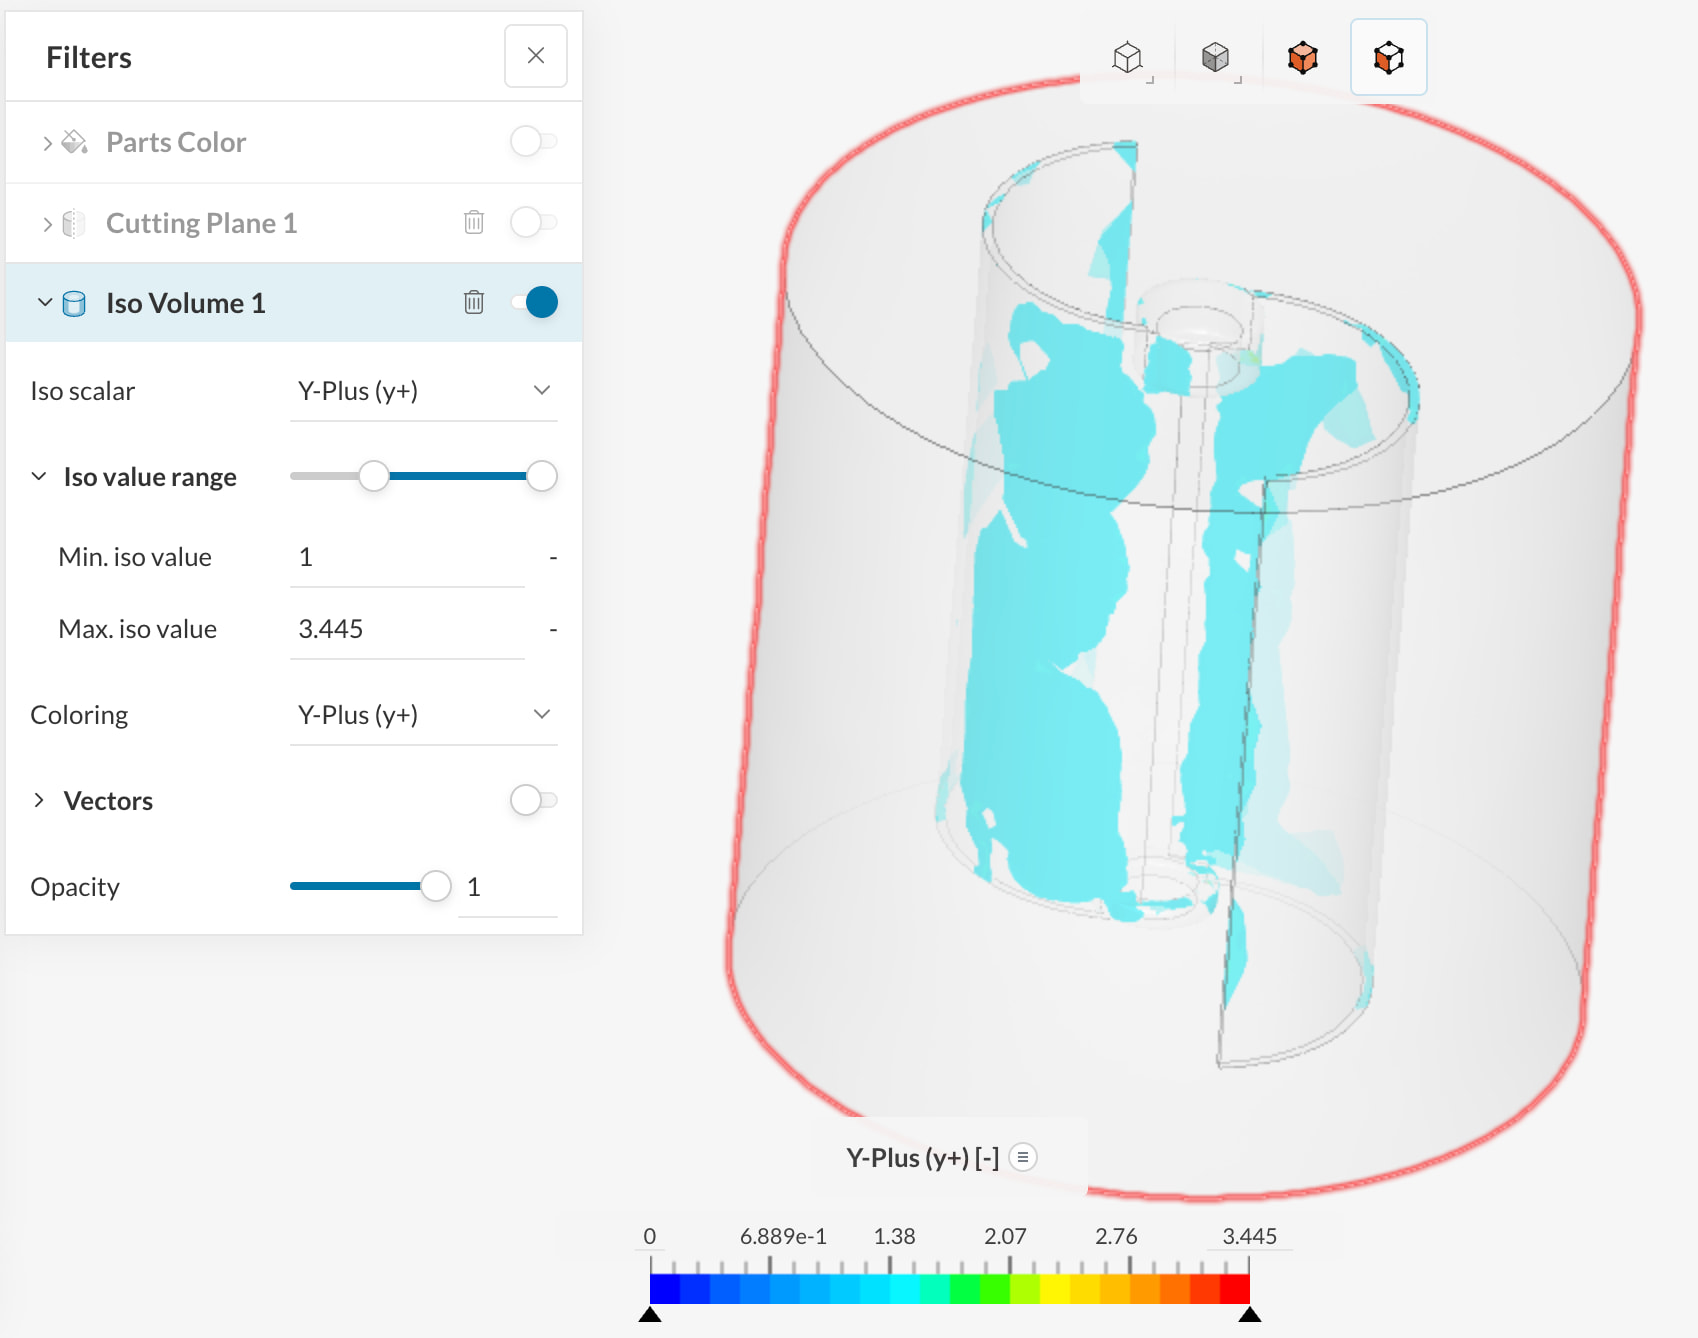Select the surfaces with edges render mode
This screenshot has height=1338, width=1698.
[1389, 57]
